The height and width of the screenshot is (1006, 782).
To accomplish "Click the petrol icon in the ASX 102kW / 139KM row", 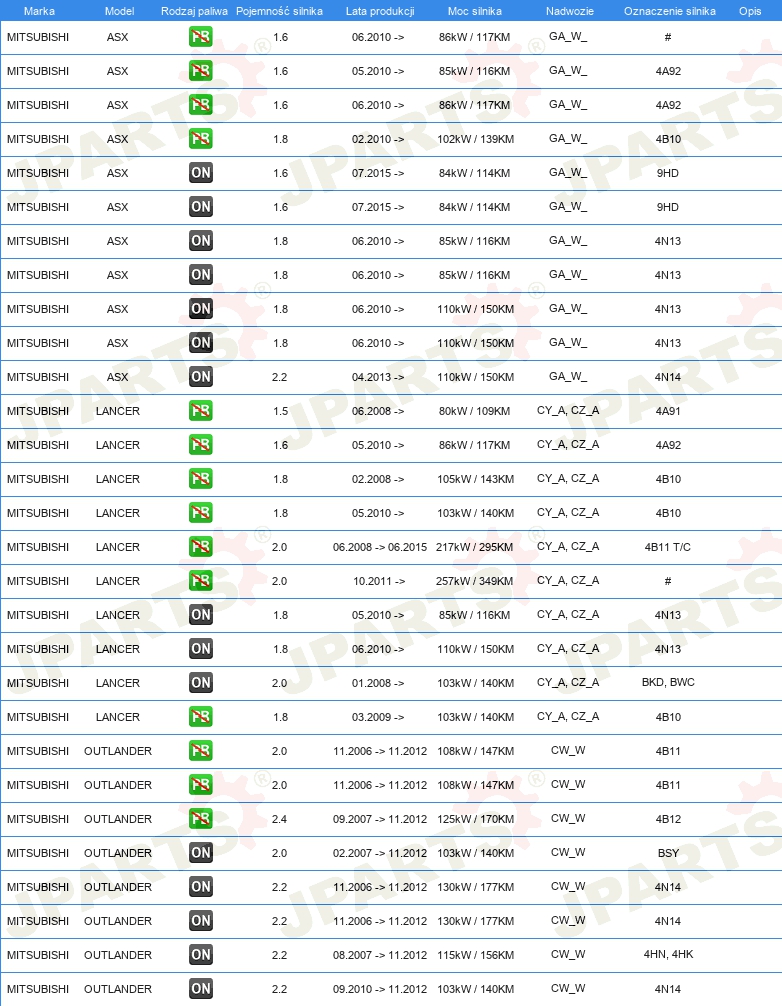I will (x=201, y=139).
